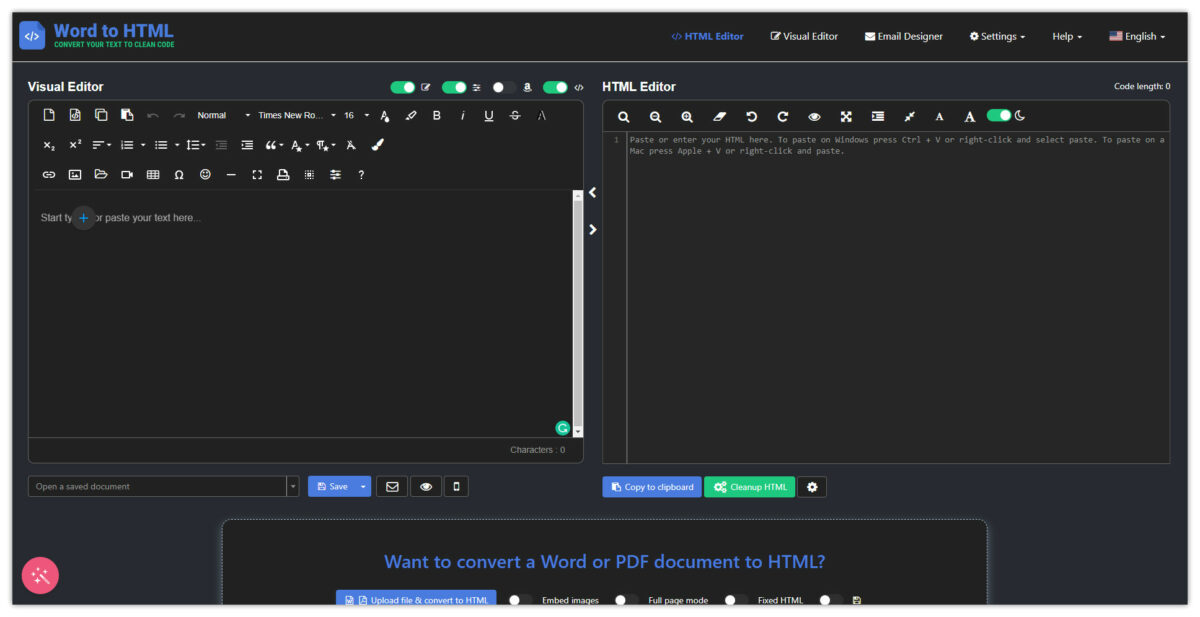Create a new document in Visual Editor

click(49, 115)
